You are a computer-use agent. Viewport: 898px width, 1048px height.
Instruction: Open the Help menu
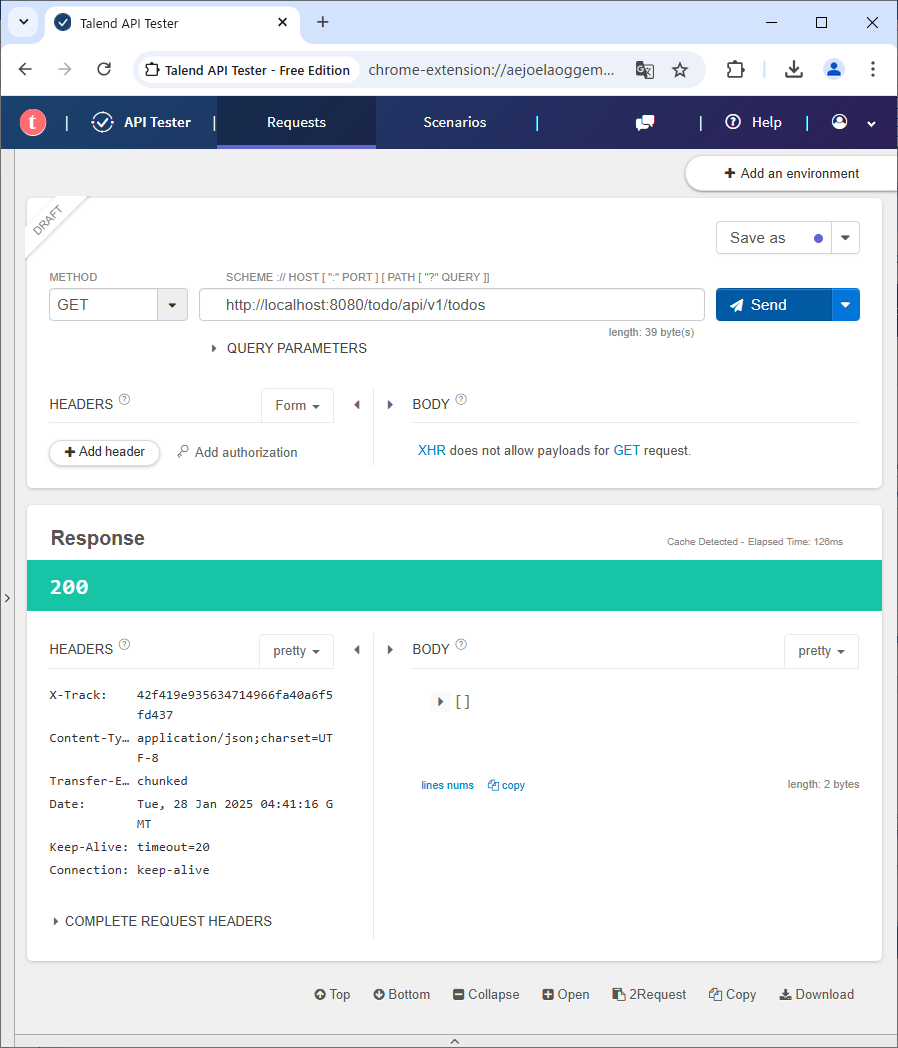pyautogui.click(x=754, y=122)
